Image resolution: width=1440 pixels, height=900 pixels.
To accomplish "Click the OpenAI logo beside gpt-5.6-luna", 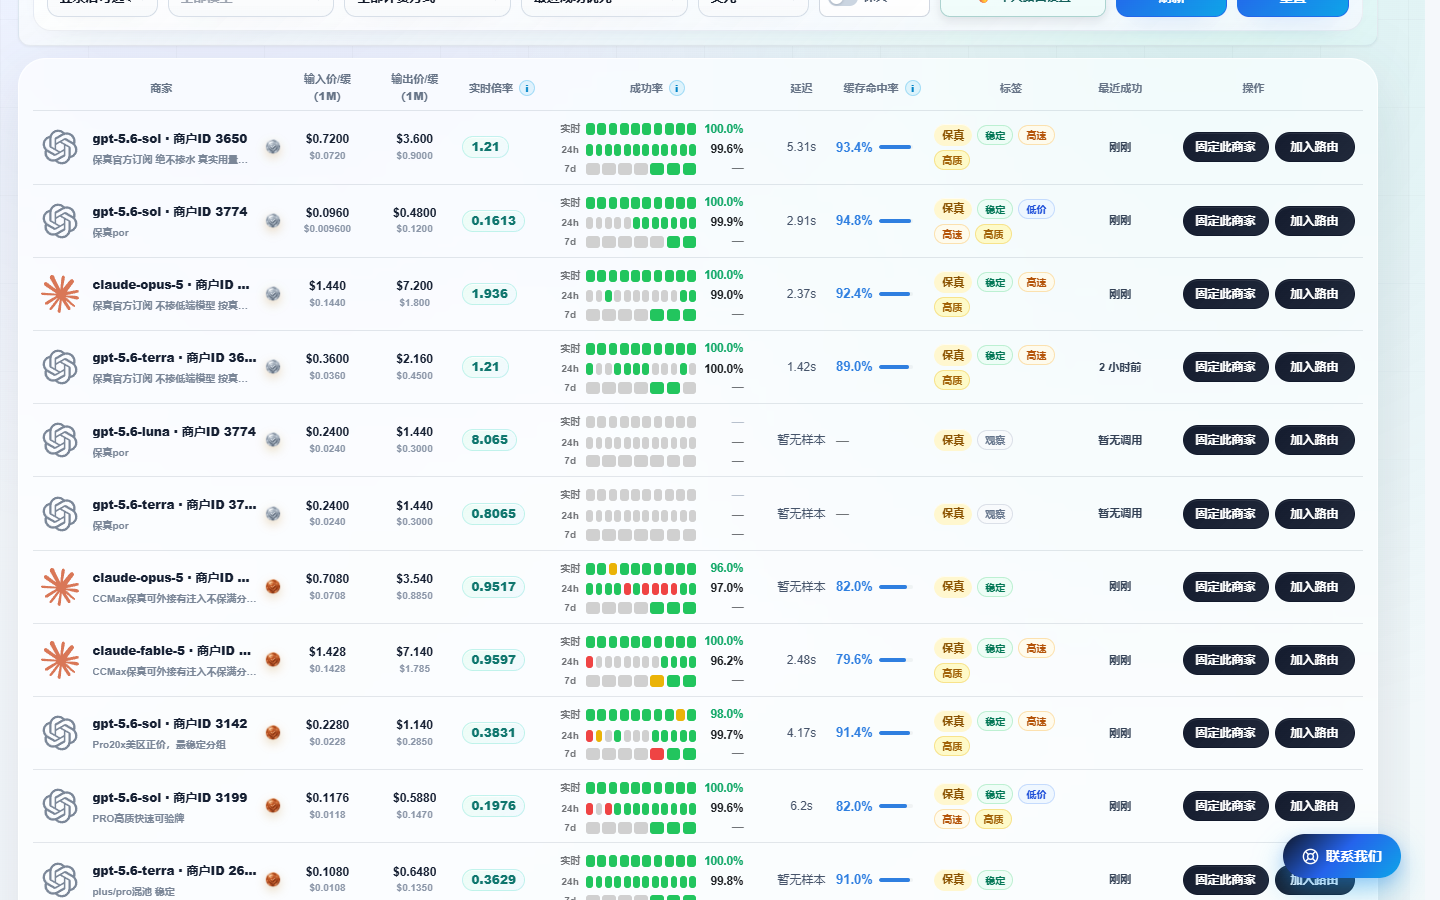I will (60, 440).
